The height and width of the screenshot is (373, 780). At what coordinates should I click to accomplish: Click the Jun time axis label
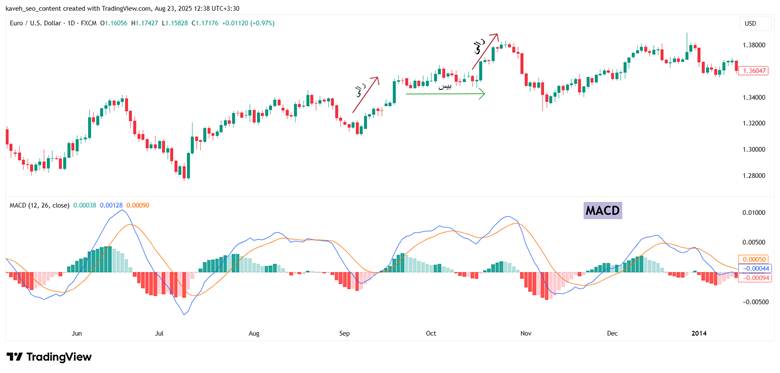click(77, 333)
